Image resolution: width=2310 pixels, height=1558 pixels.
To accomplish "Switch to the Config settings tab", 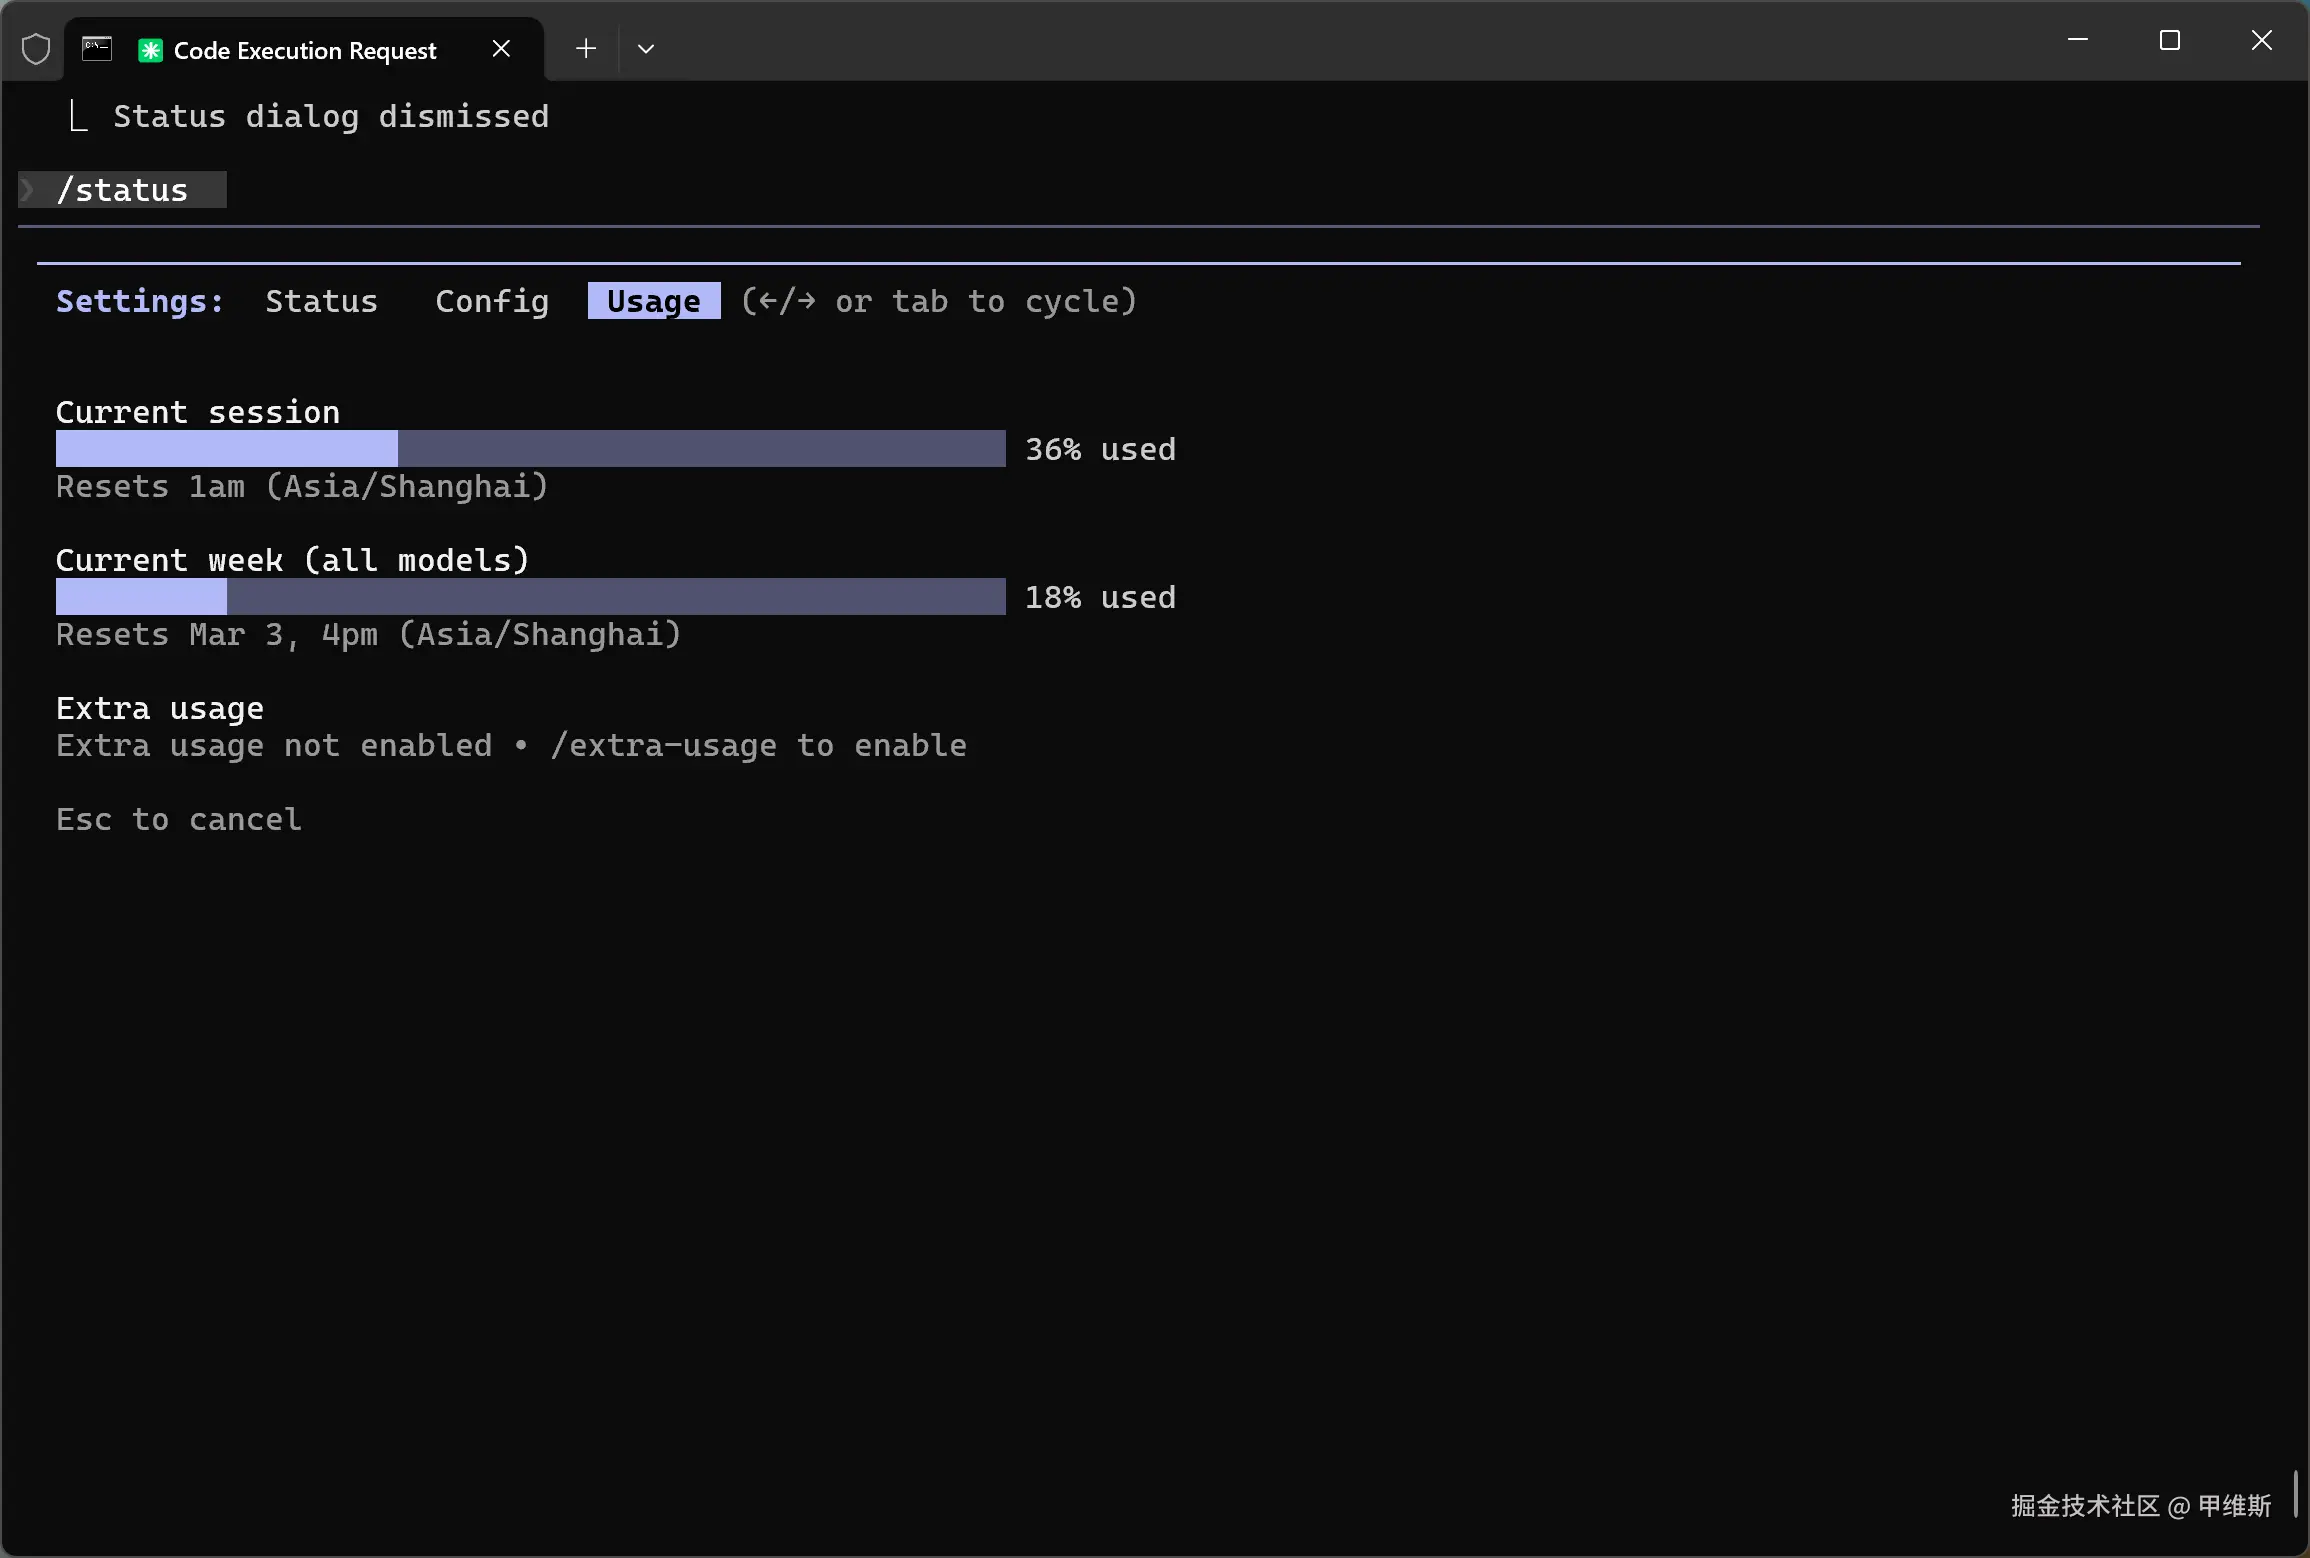I will click(492, 301).
